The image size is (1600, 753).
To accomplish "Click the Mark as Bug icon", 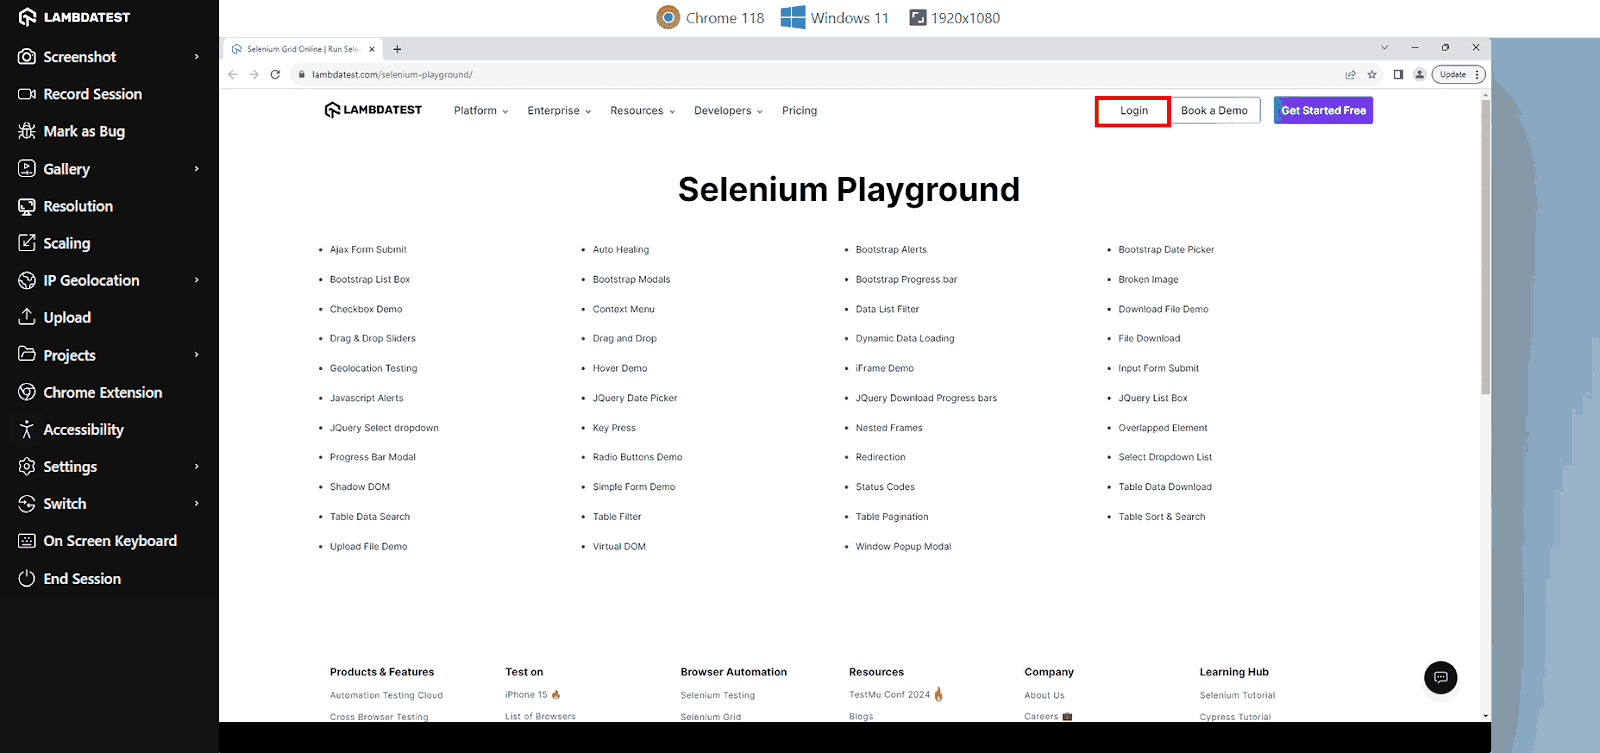I will [27, 131].
